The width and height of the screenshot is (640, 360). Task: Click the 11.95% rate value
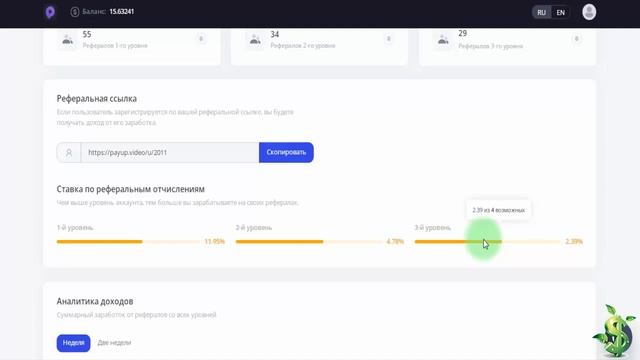215,242
